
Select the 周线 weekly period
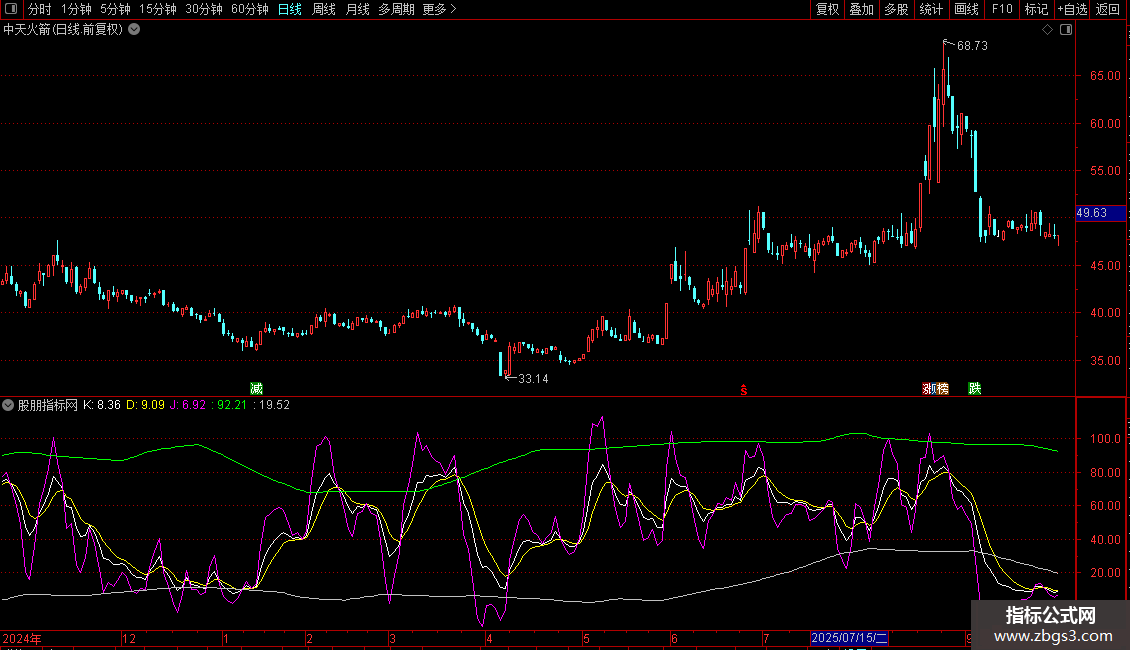click(324, 10)
